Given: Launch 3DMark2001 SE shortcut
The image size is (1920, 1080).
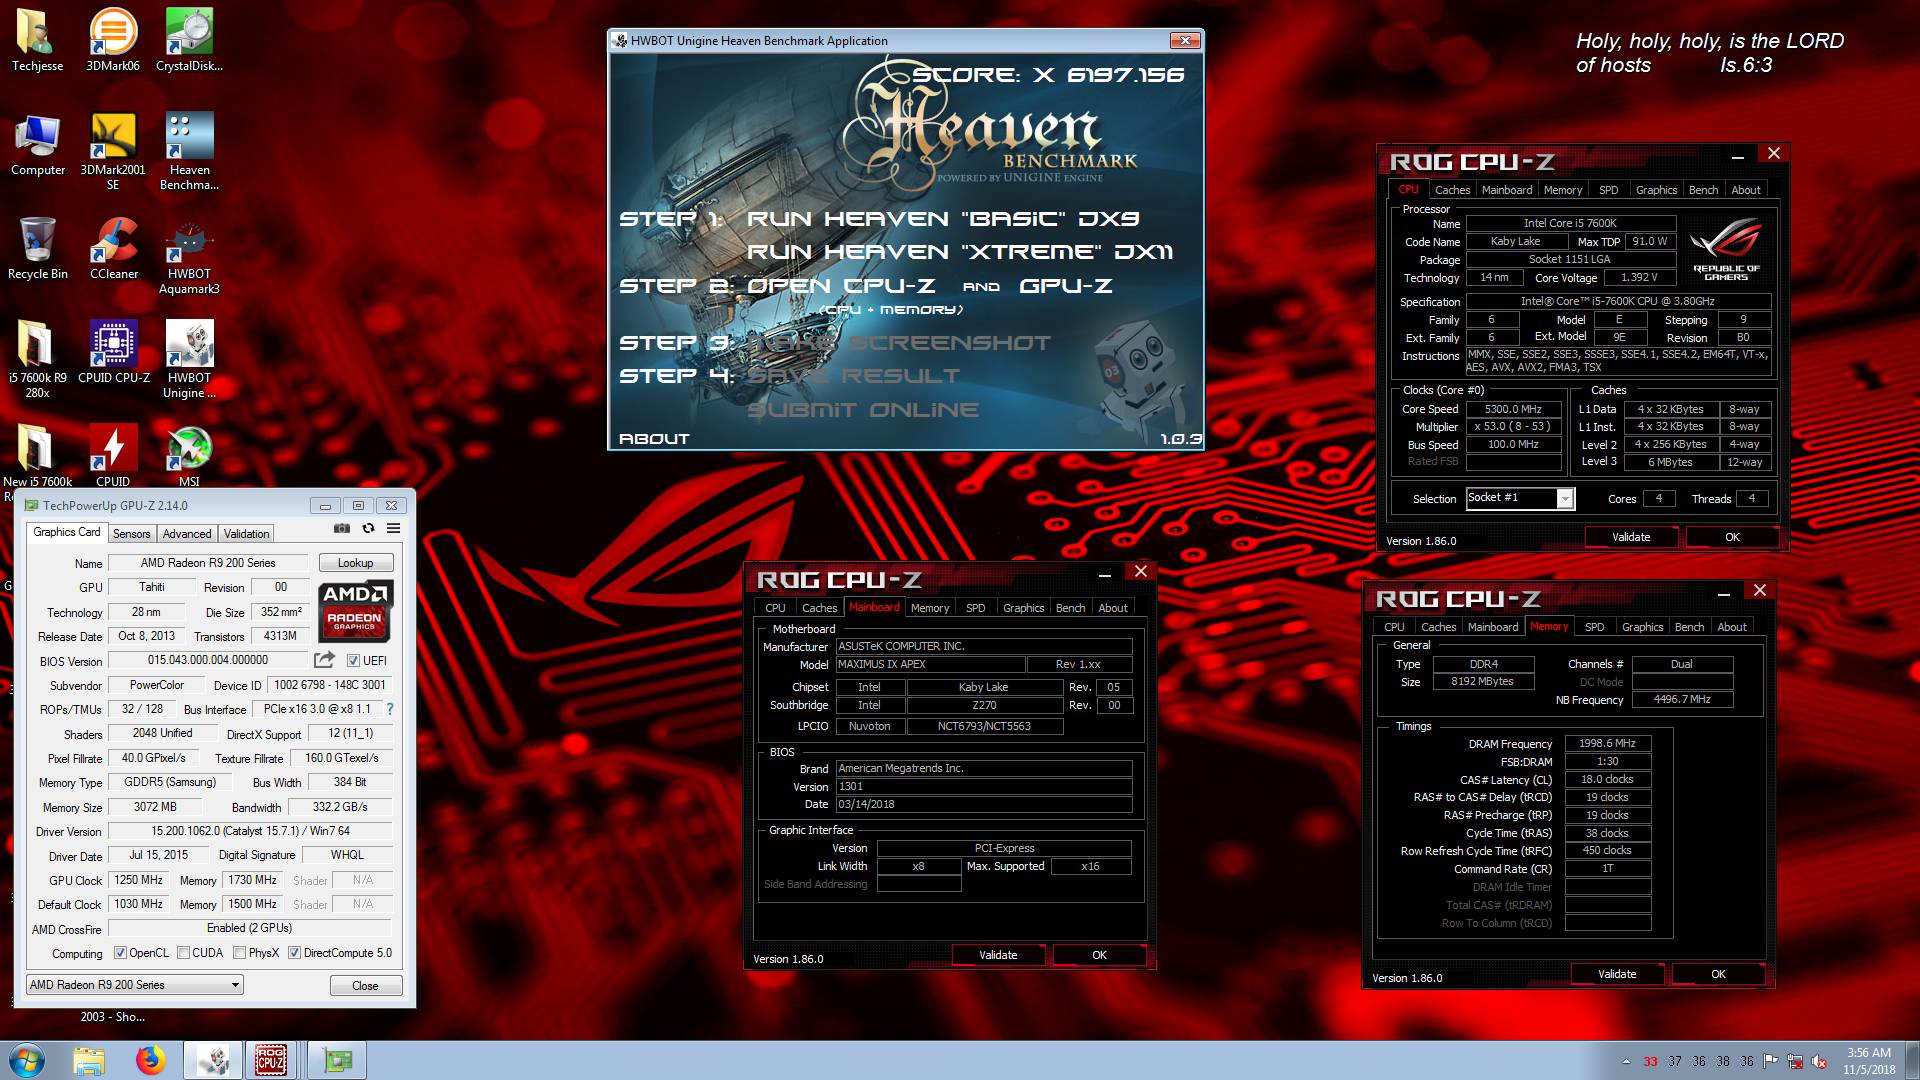Looking at the screenshot, I should 113,151.
